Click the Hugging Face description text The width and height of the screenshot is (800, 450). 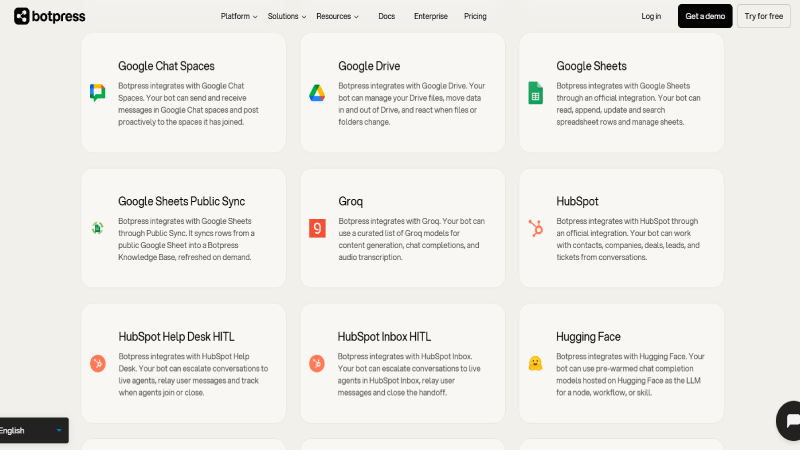pos(630,374)
